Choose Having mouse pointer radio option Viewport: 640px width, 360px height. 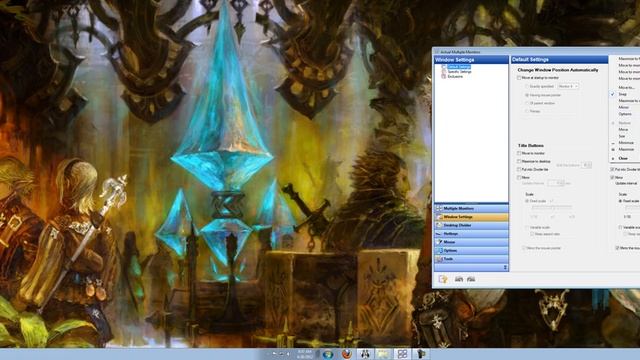coord(527,95)
